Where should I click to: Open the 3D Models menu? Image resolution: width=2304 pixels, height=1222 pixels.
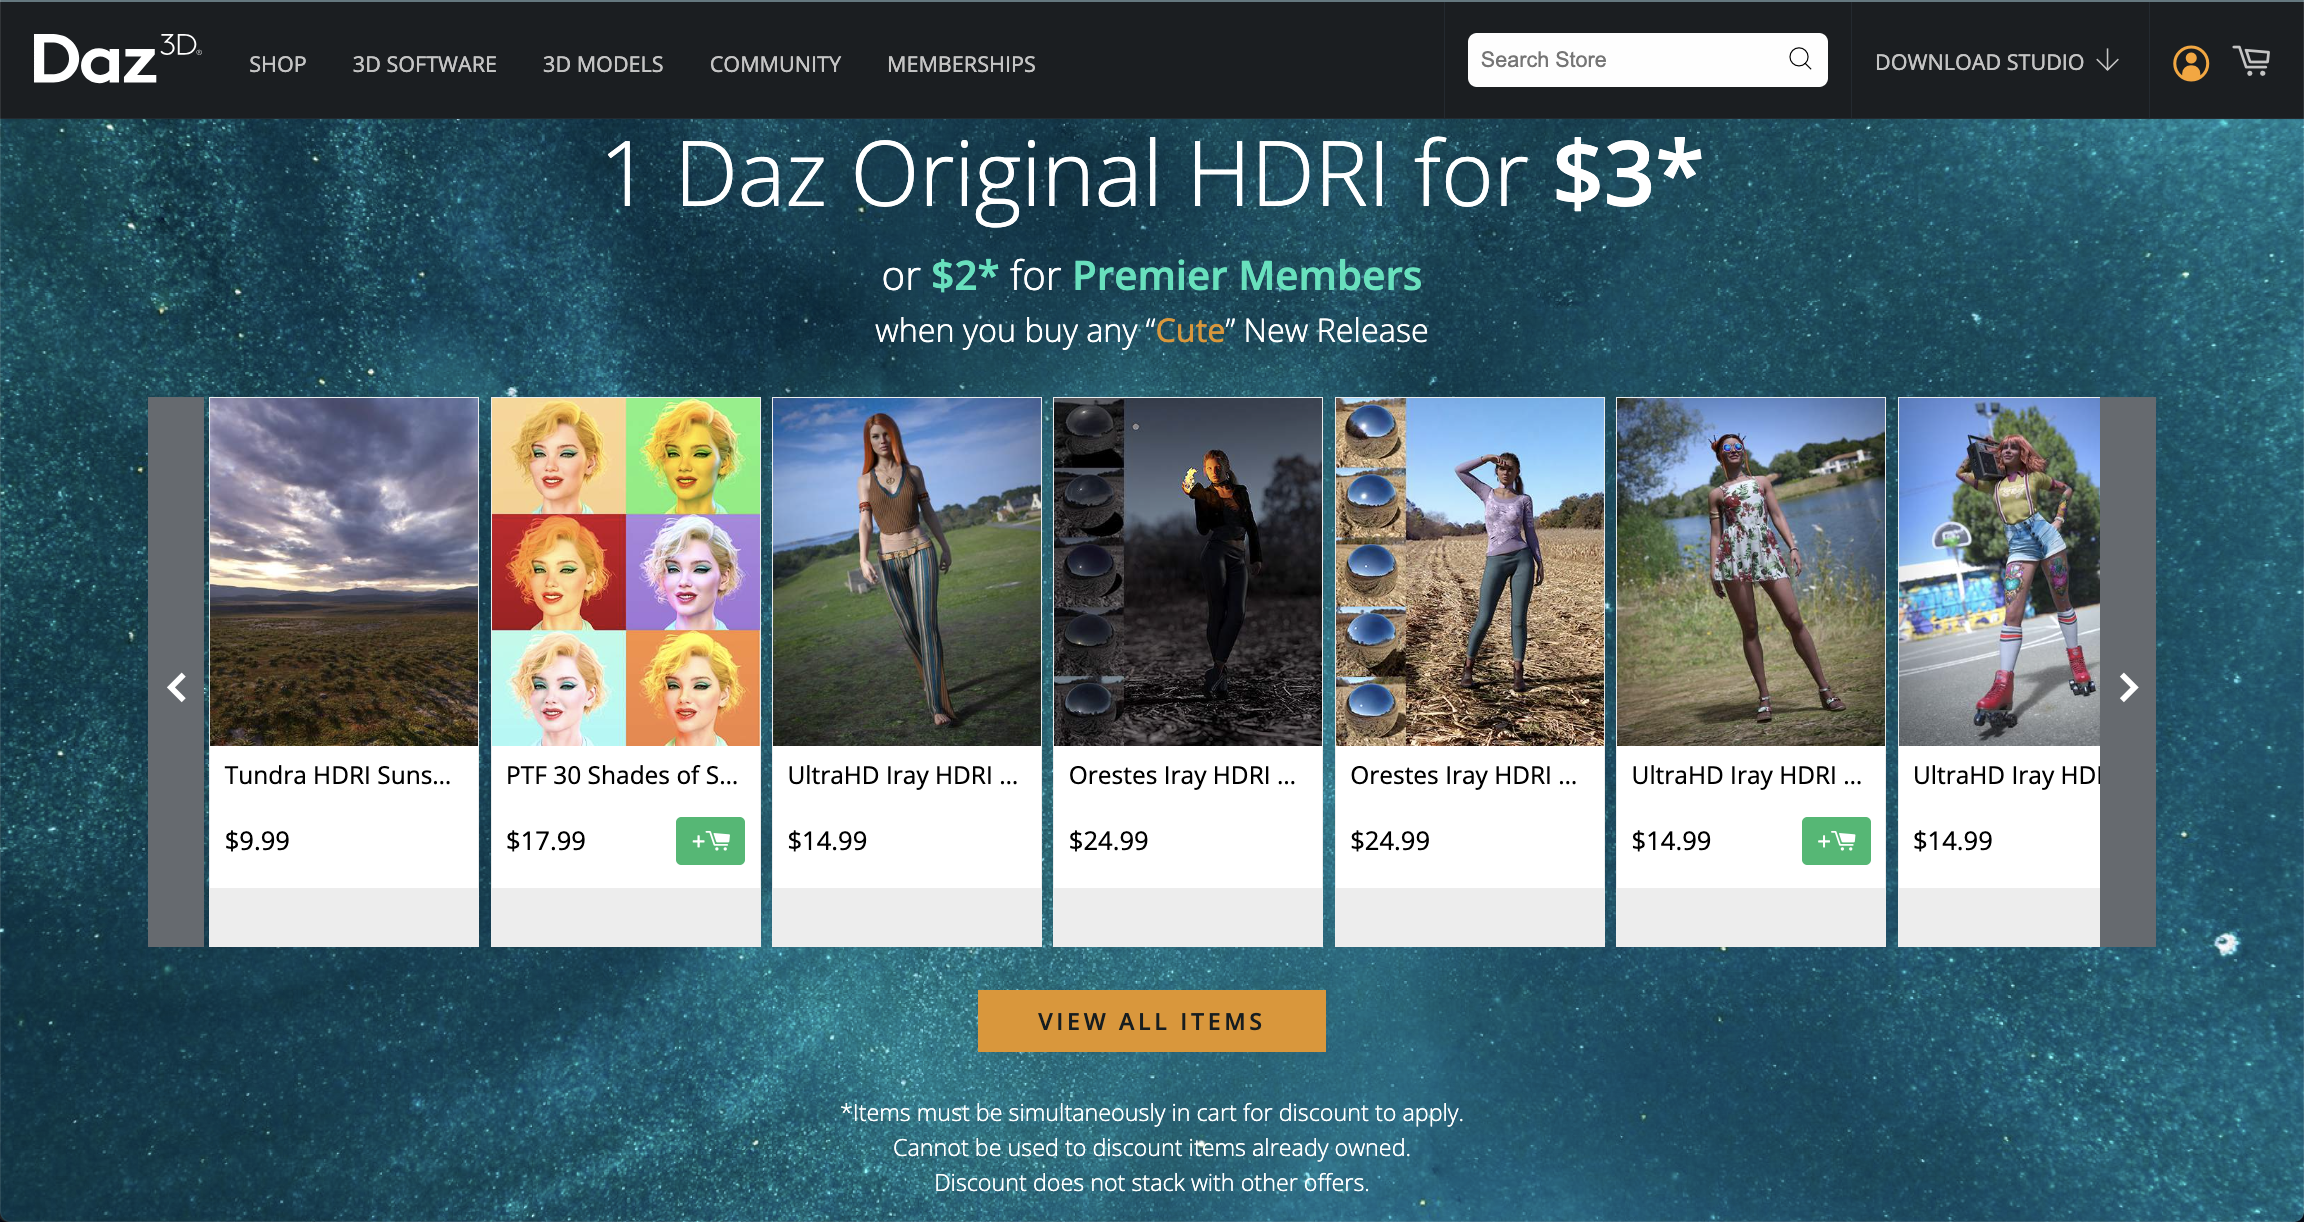(x=602, y=64)
